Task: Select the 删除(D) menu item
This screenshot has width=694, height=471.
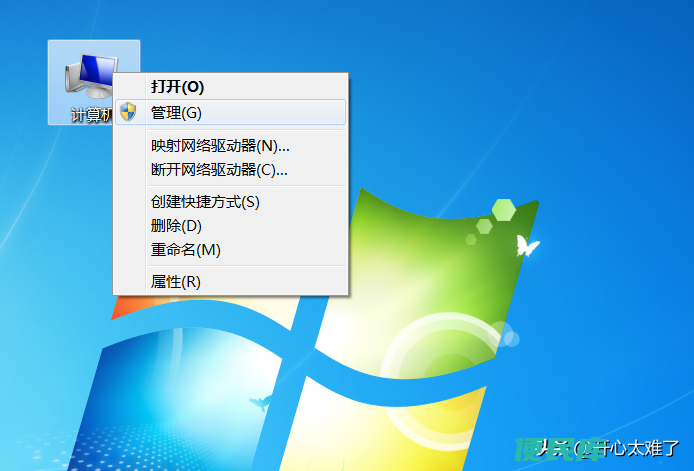Action: [230, 226]
